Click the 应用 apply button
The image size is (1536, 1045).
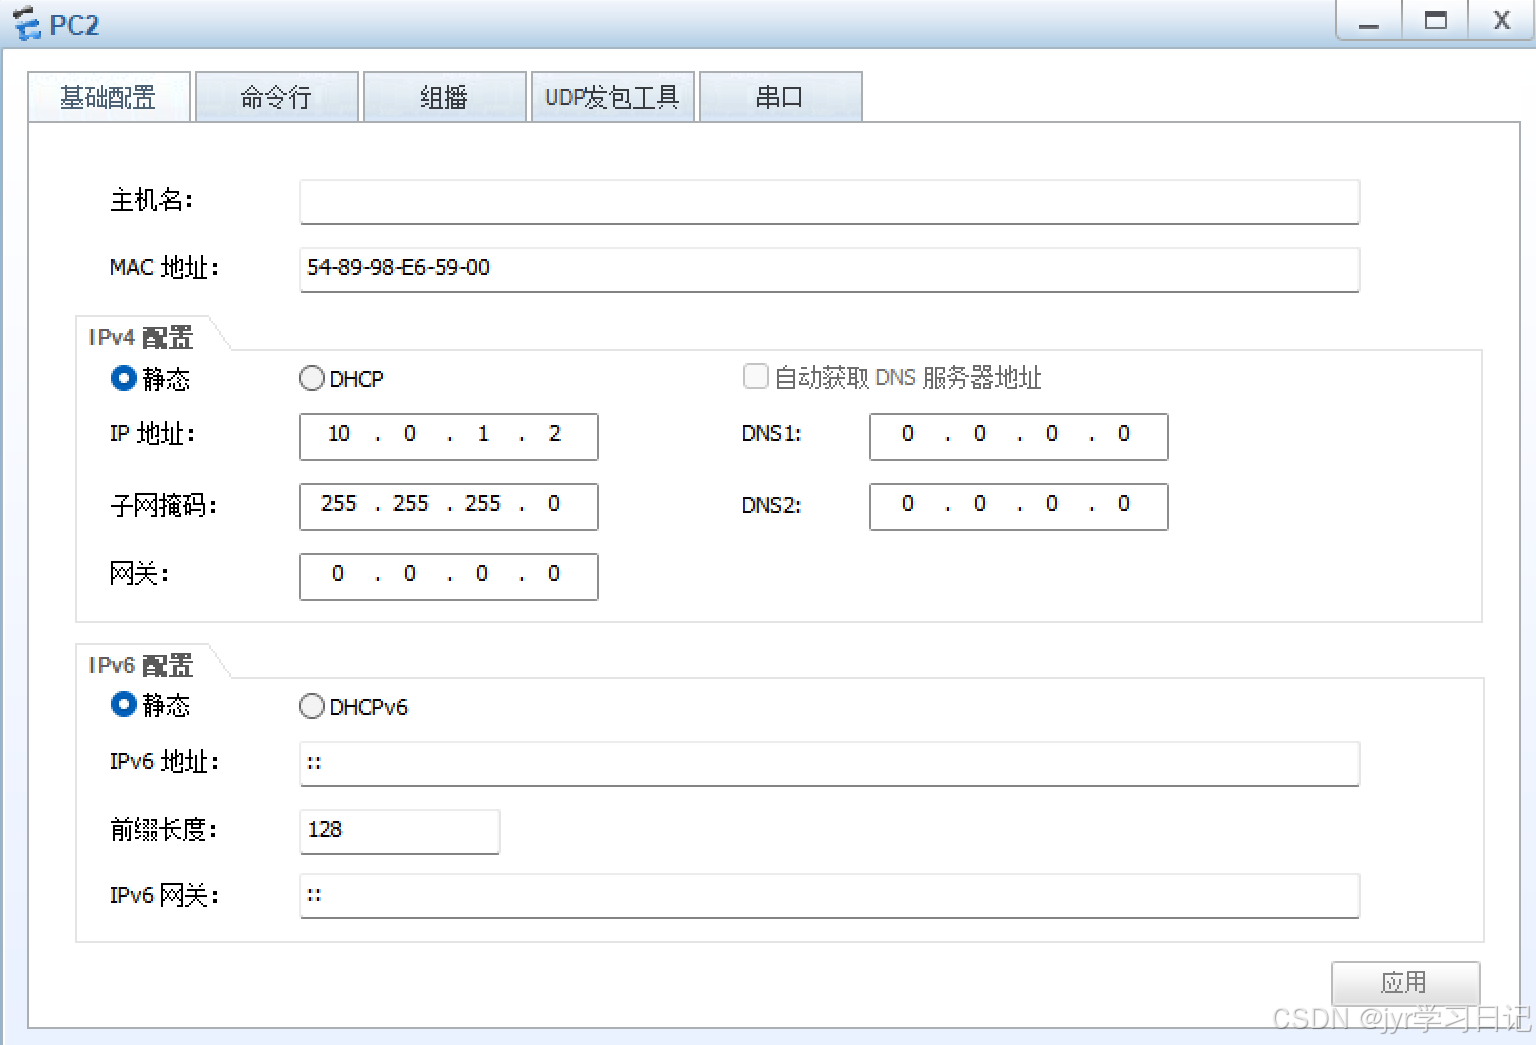coord(1405,983)
